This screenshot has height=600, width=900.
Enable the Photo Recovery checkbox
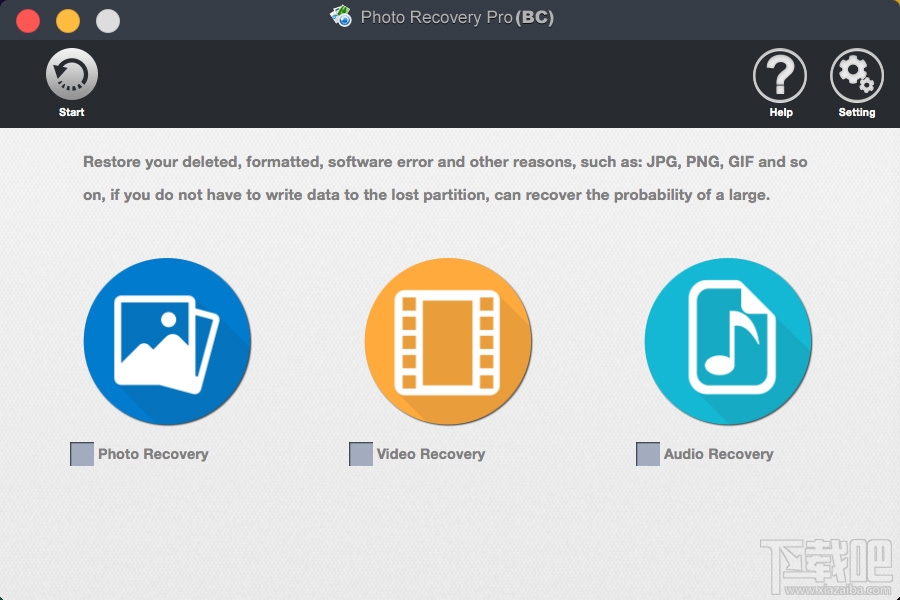click(x=82, y=454)
